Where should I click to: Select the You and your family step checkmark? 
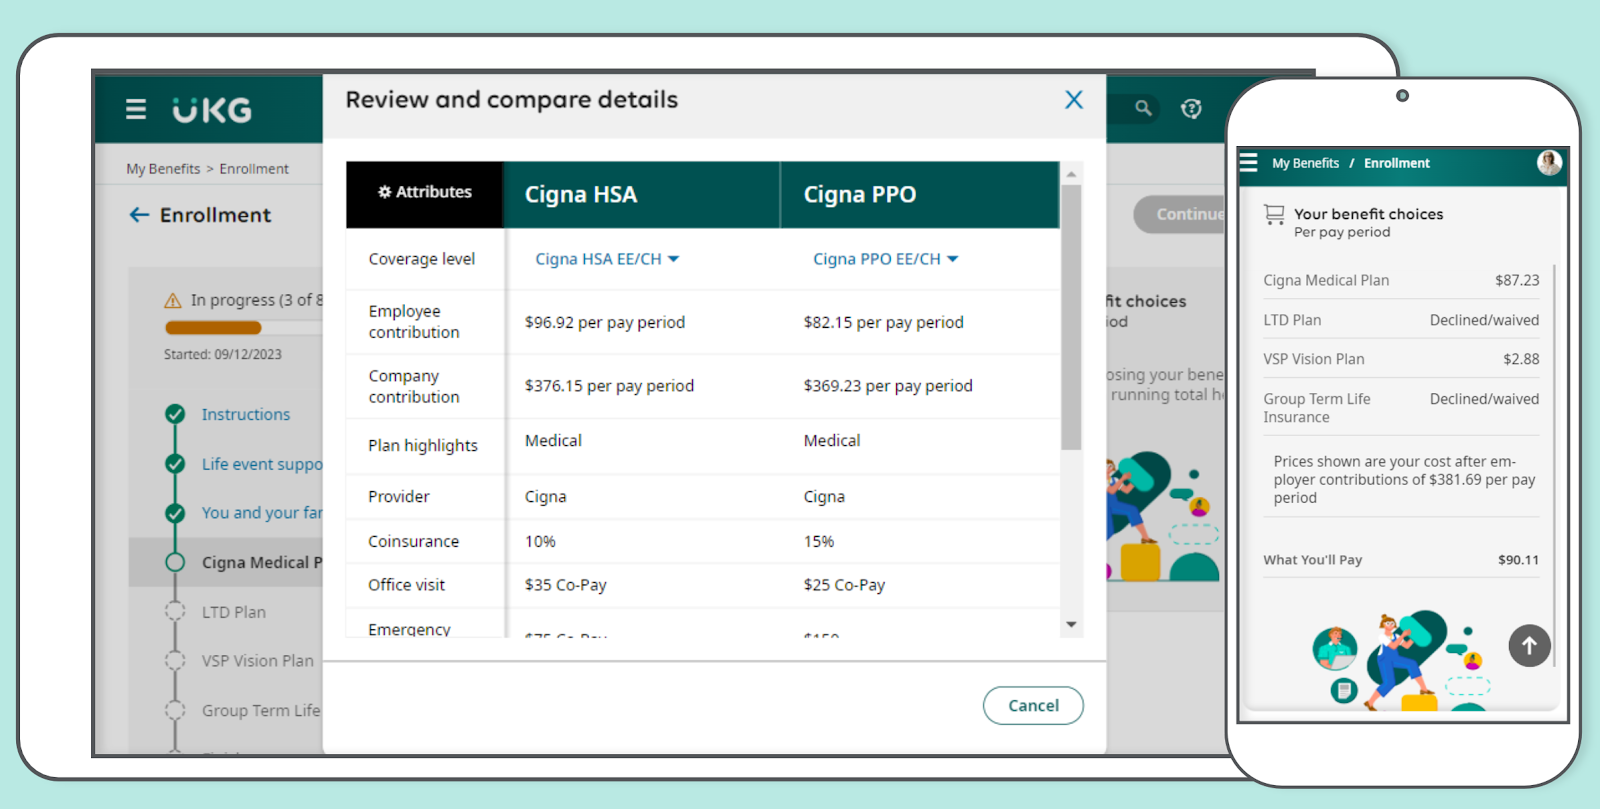175,513
